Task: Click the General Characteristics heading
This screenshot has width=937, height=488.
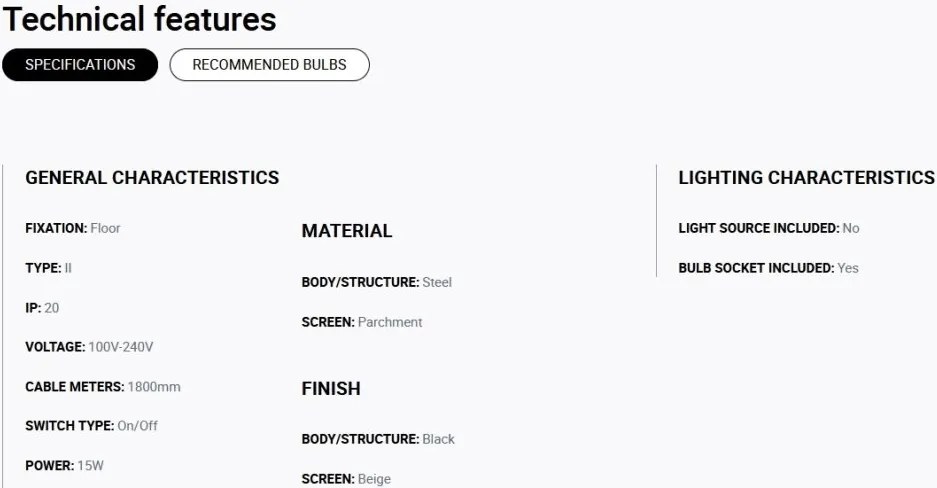Action: [x=152, y=178]
